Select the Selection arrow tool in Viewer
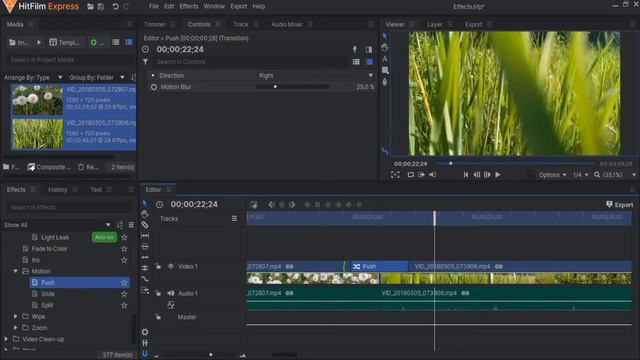 click(384, 36)
